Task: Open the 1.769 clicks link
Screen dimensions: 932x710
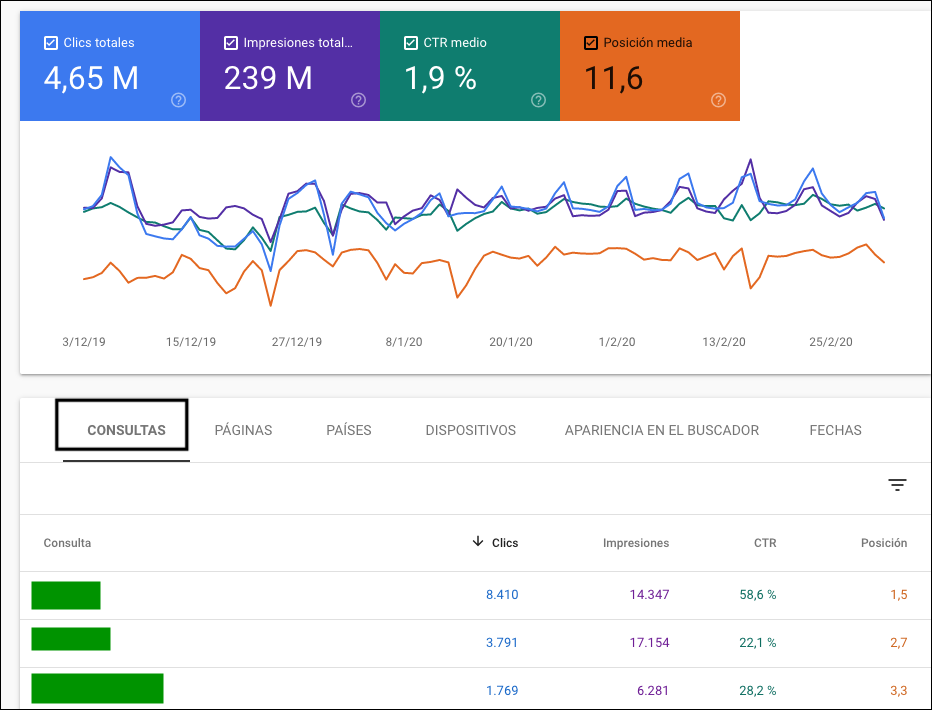Action: (x=502, y=690)
